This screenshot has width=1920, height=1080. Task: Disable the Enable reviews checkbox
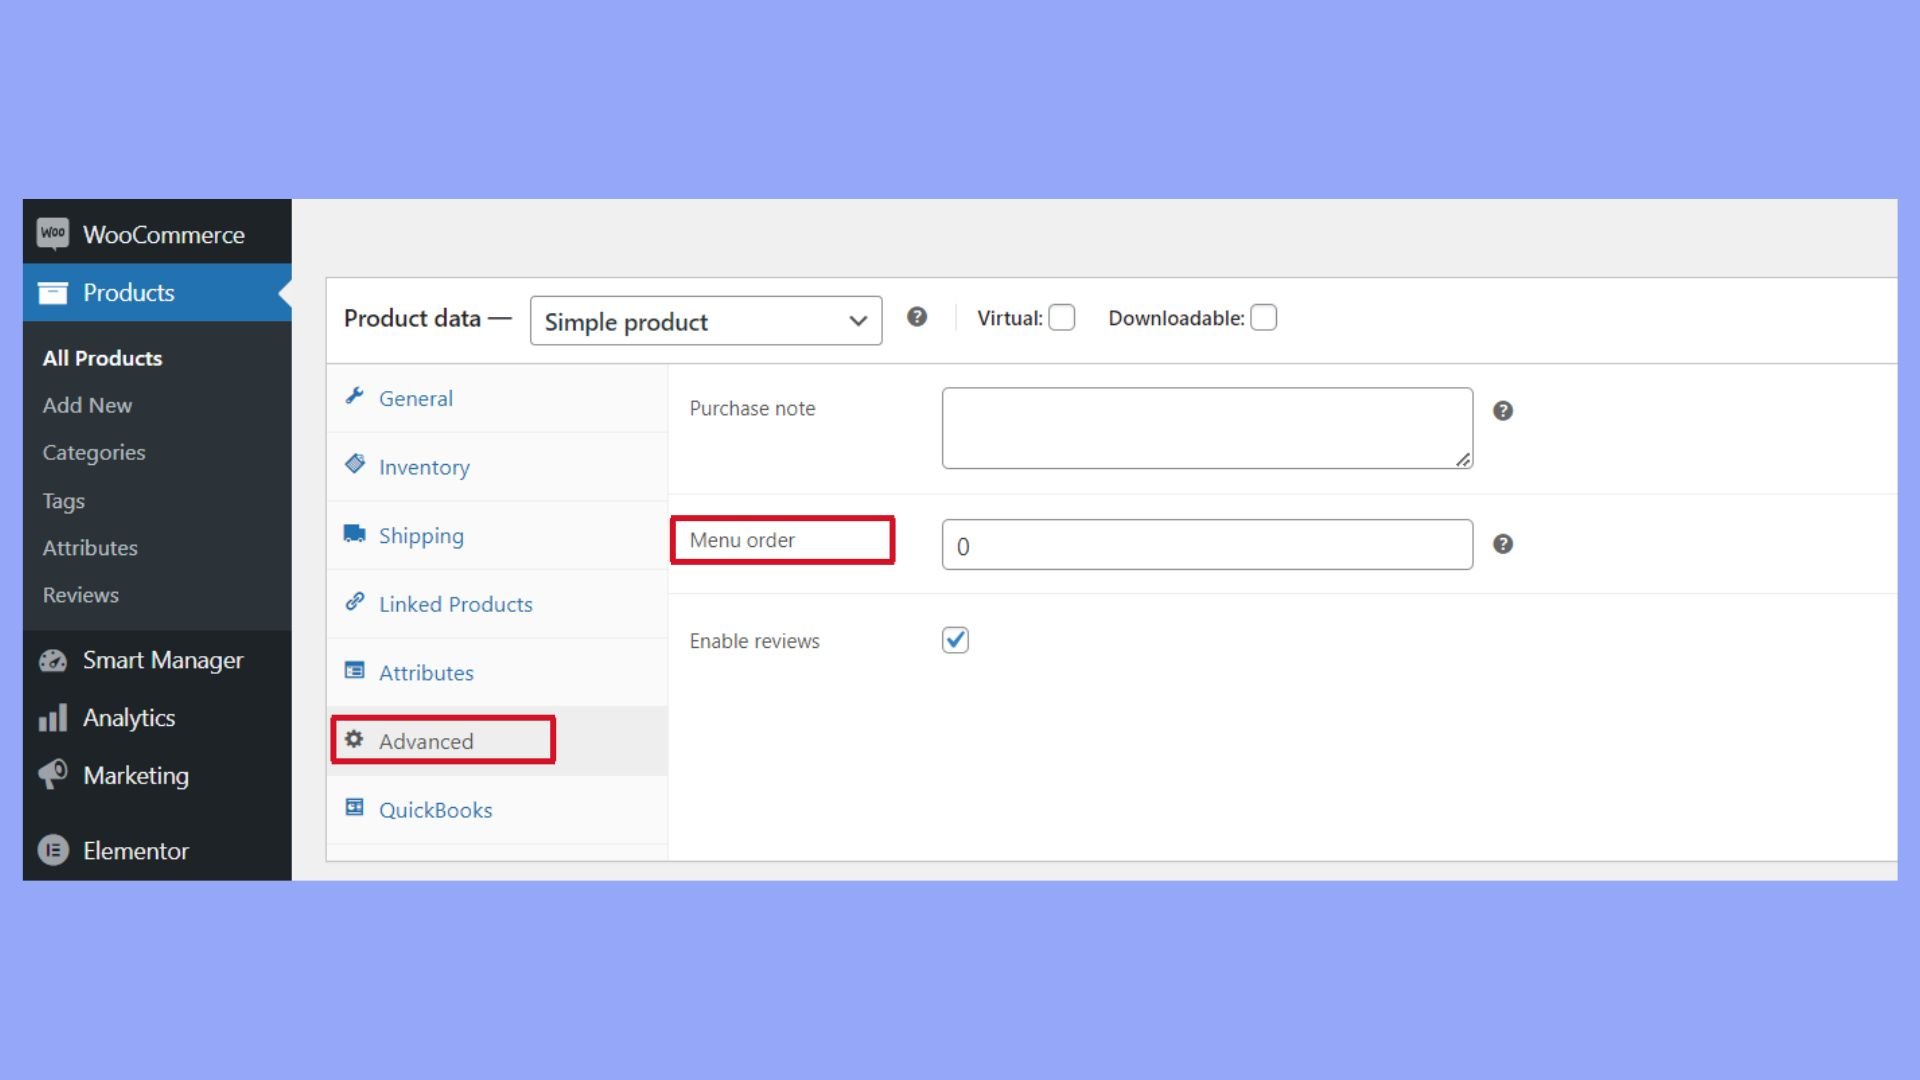955,640
